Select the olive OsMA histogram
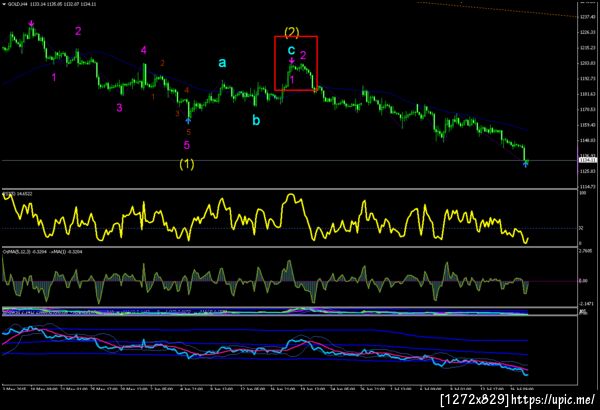The height and width of the screenshot is (410, 600). [264, 281]
